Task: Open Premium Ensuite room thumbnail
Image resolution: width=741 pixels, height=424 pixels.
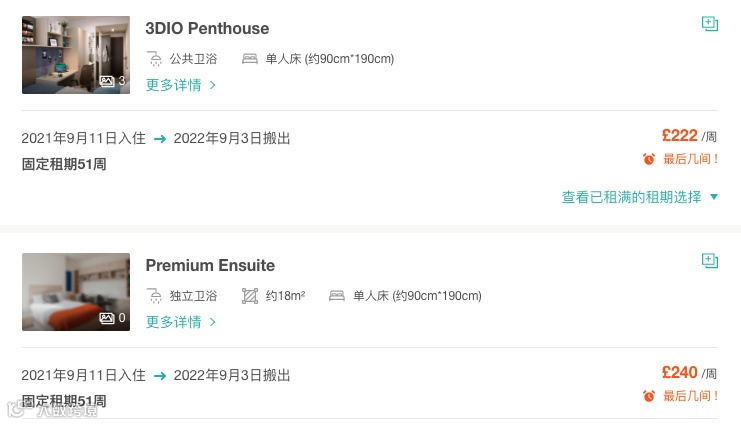Action: coord(76,292)
